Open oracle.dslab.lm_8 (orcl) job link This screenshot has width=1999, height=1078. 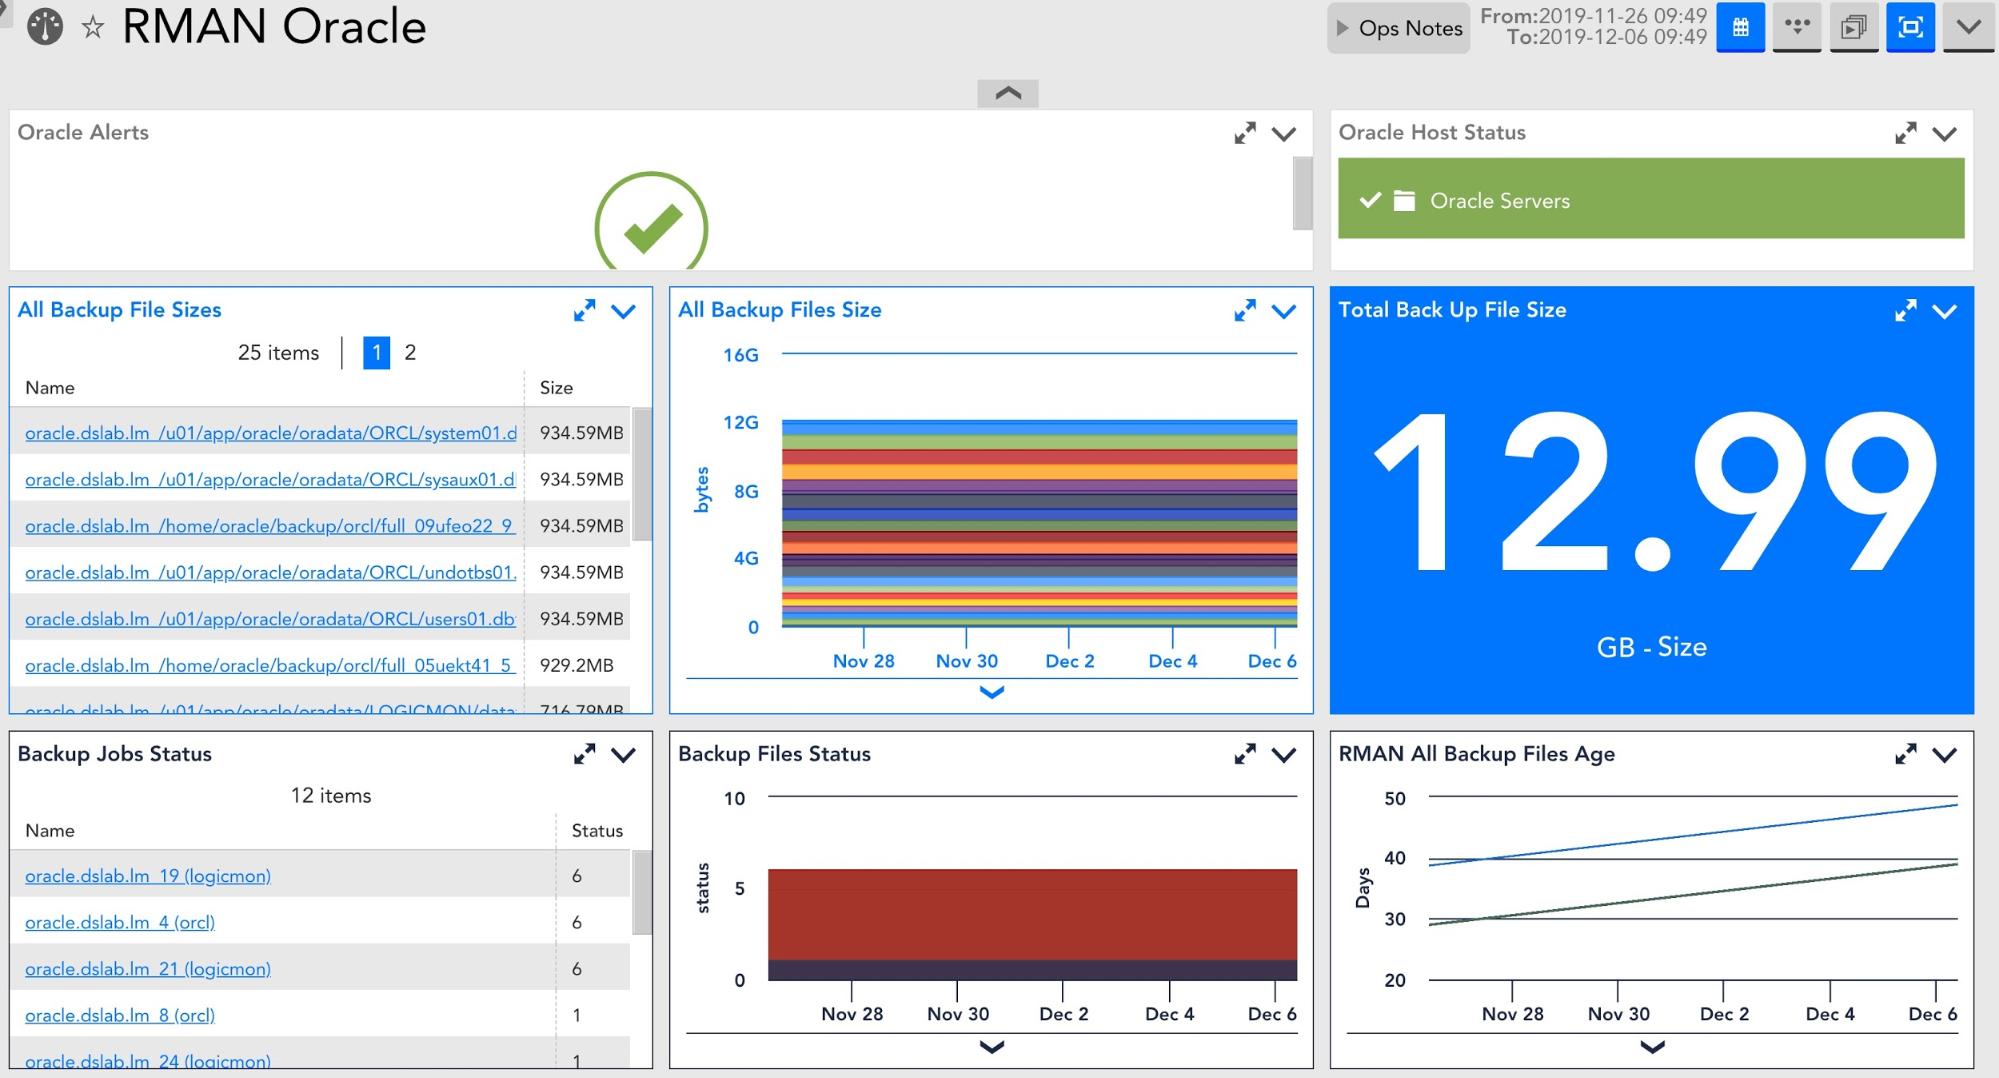[x=120, y=1015]
